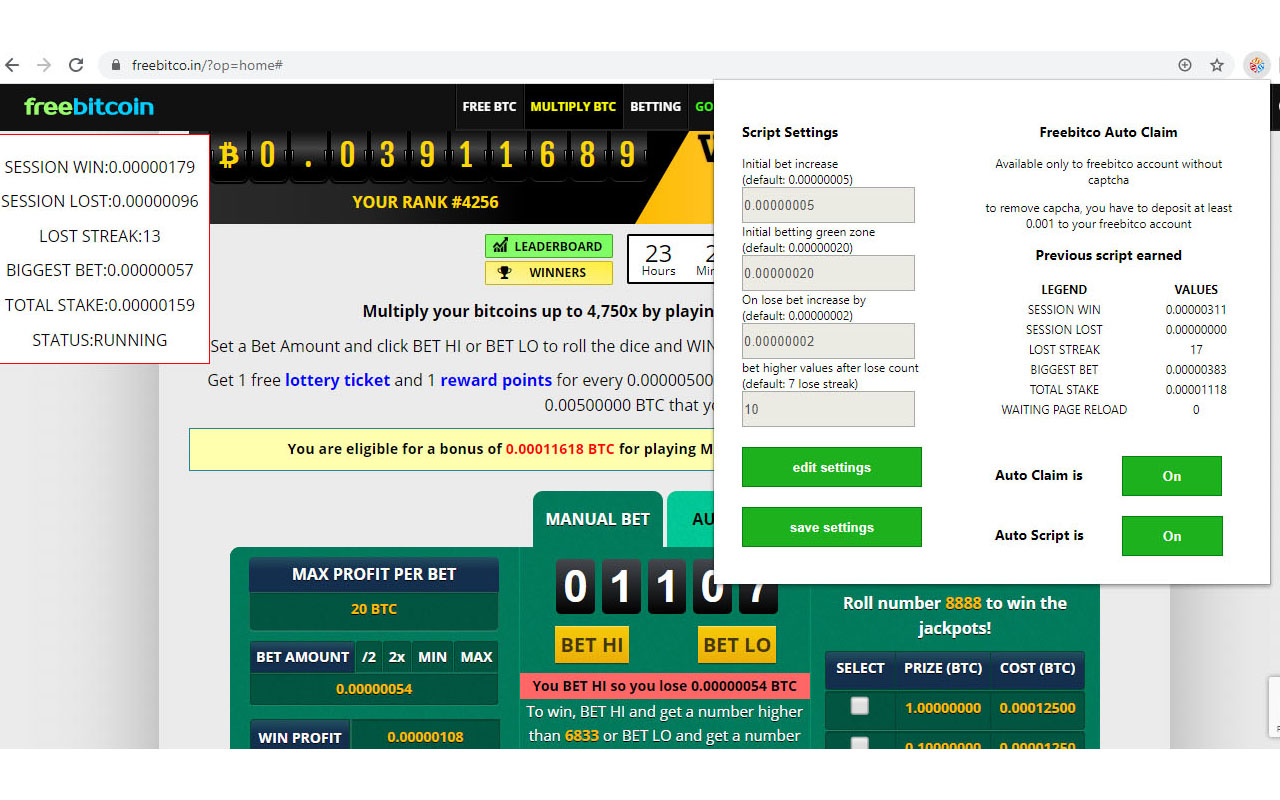Bookmark page with the star icon
This screenshot has height=800, width=1280.
(1217, 65)
